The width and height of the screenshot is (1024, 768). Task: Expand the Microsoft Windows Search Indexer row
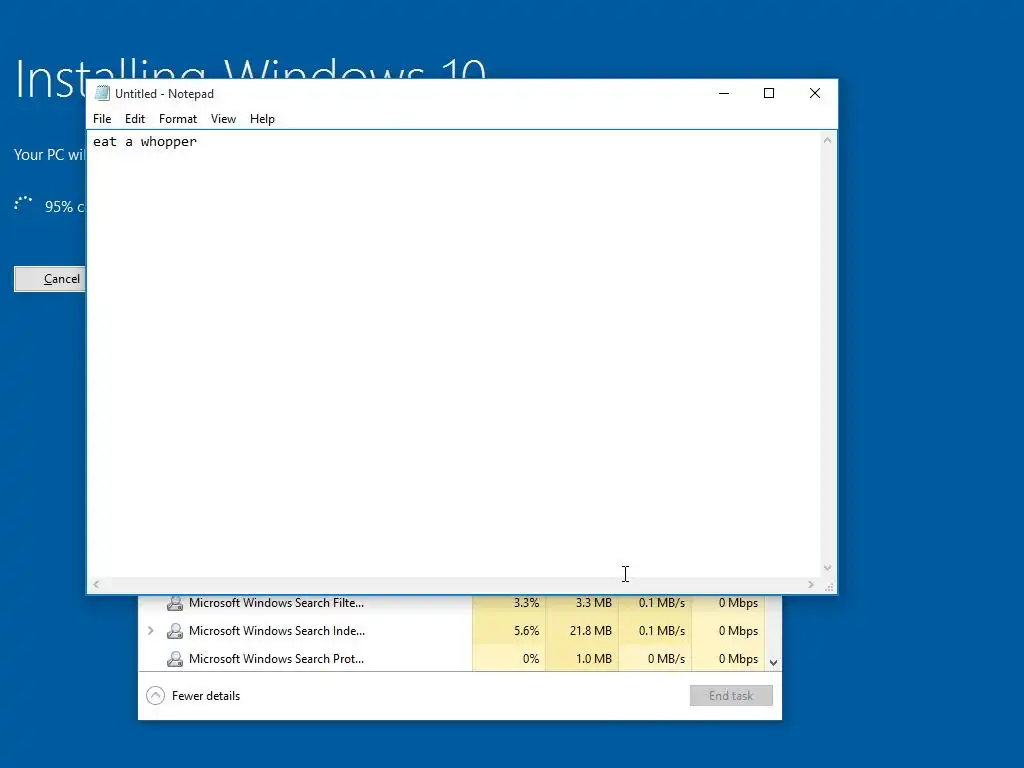tap(151, 631)
